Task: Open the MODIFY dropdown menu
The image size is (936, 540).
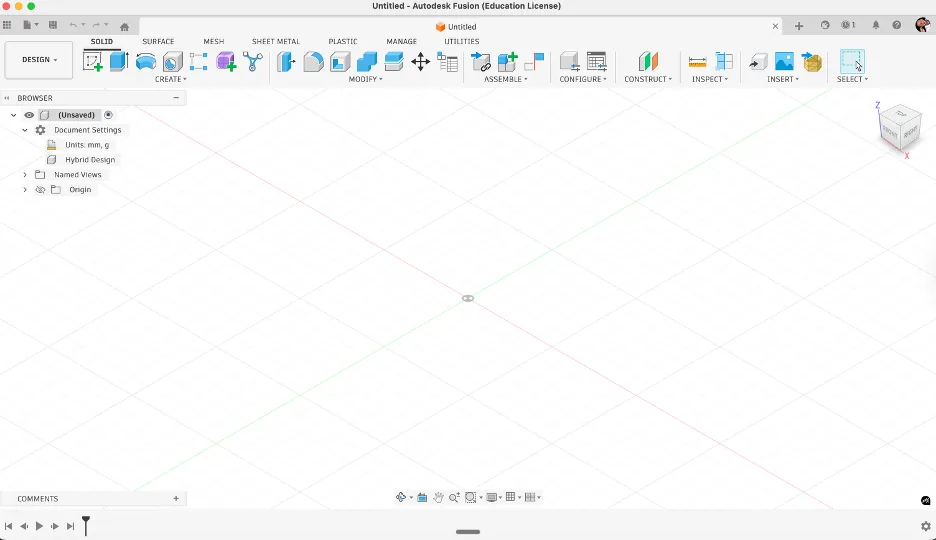Action: pos(365,79)
